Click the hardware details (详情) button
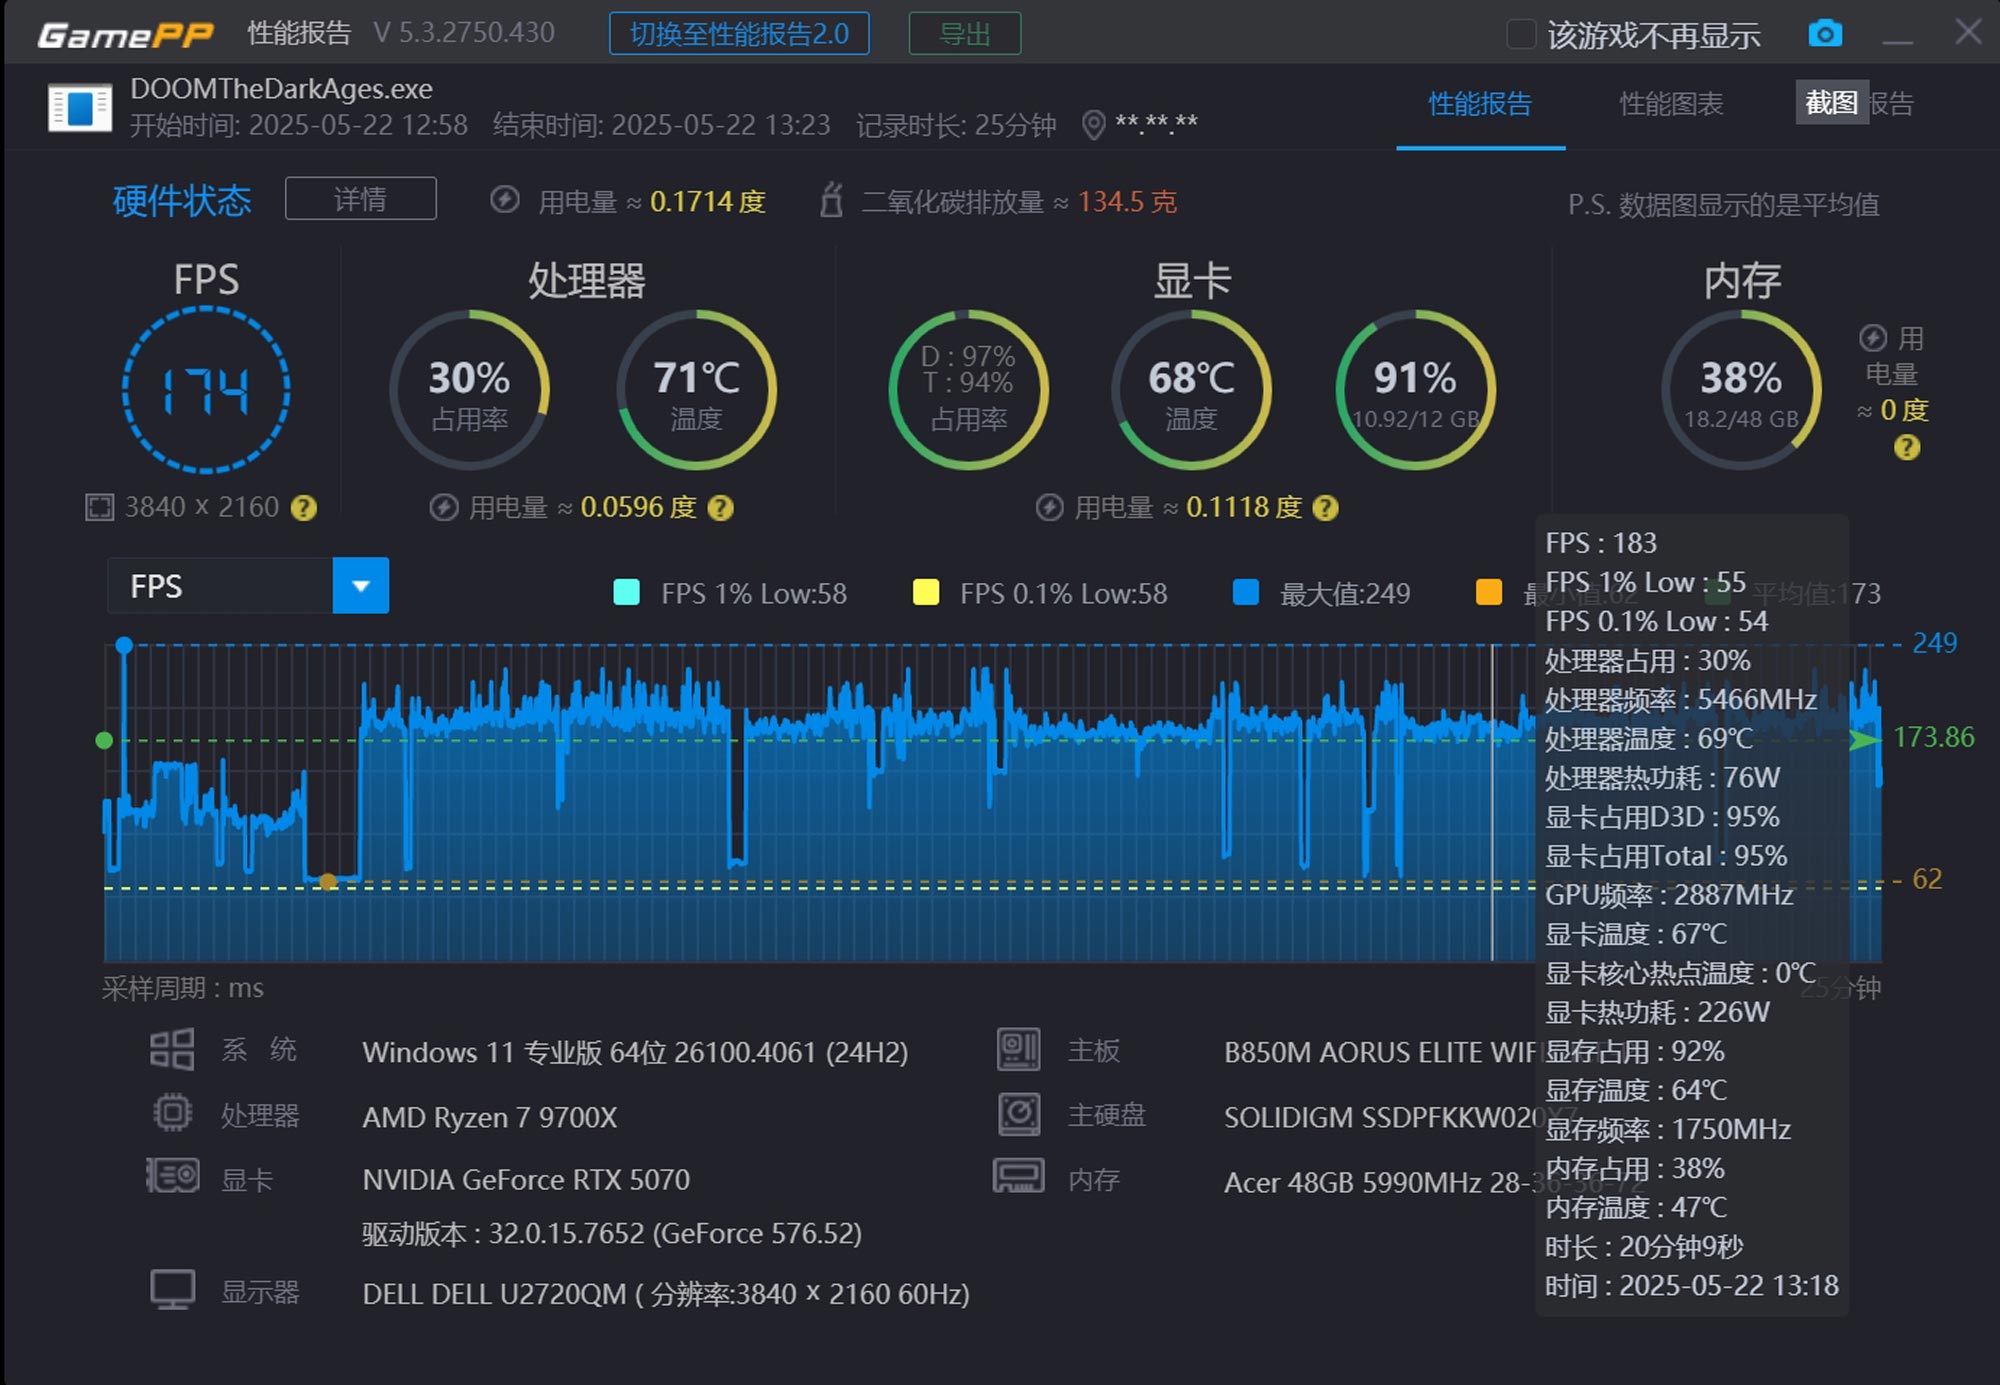Image resolution: width=2000 pixels, height=1385 pixels. tap(360, 199)
